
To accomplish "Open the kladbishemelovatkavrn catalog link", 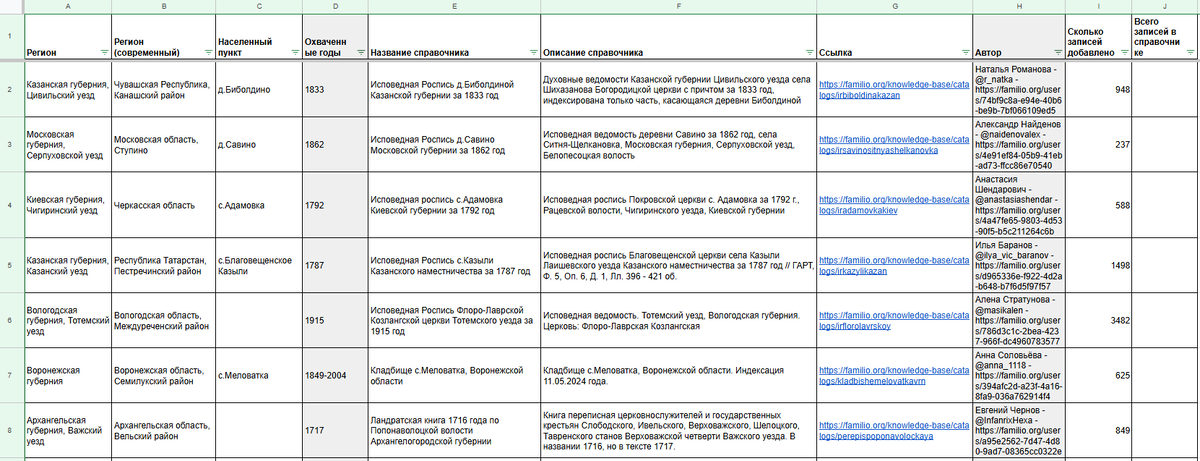I will click(893, 374).
